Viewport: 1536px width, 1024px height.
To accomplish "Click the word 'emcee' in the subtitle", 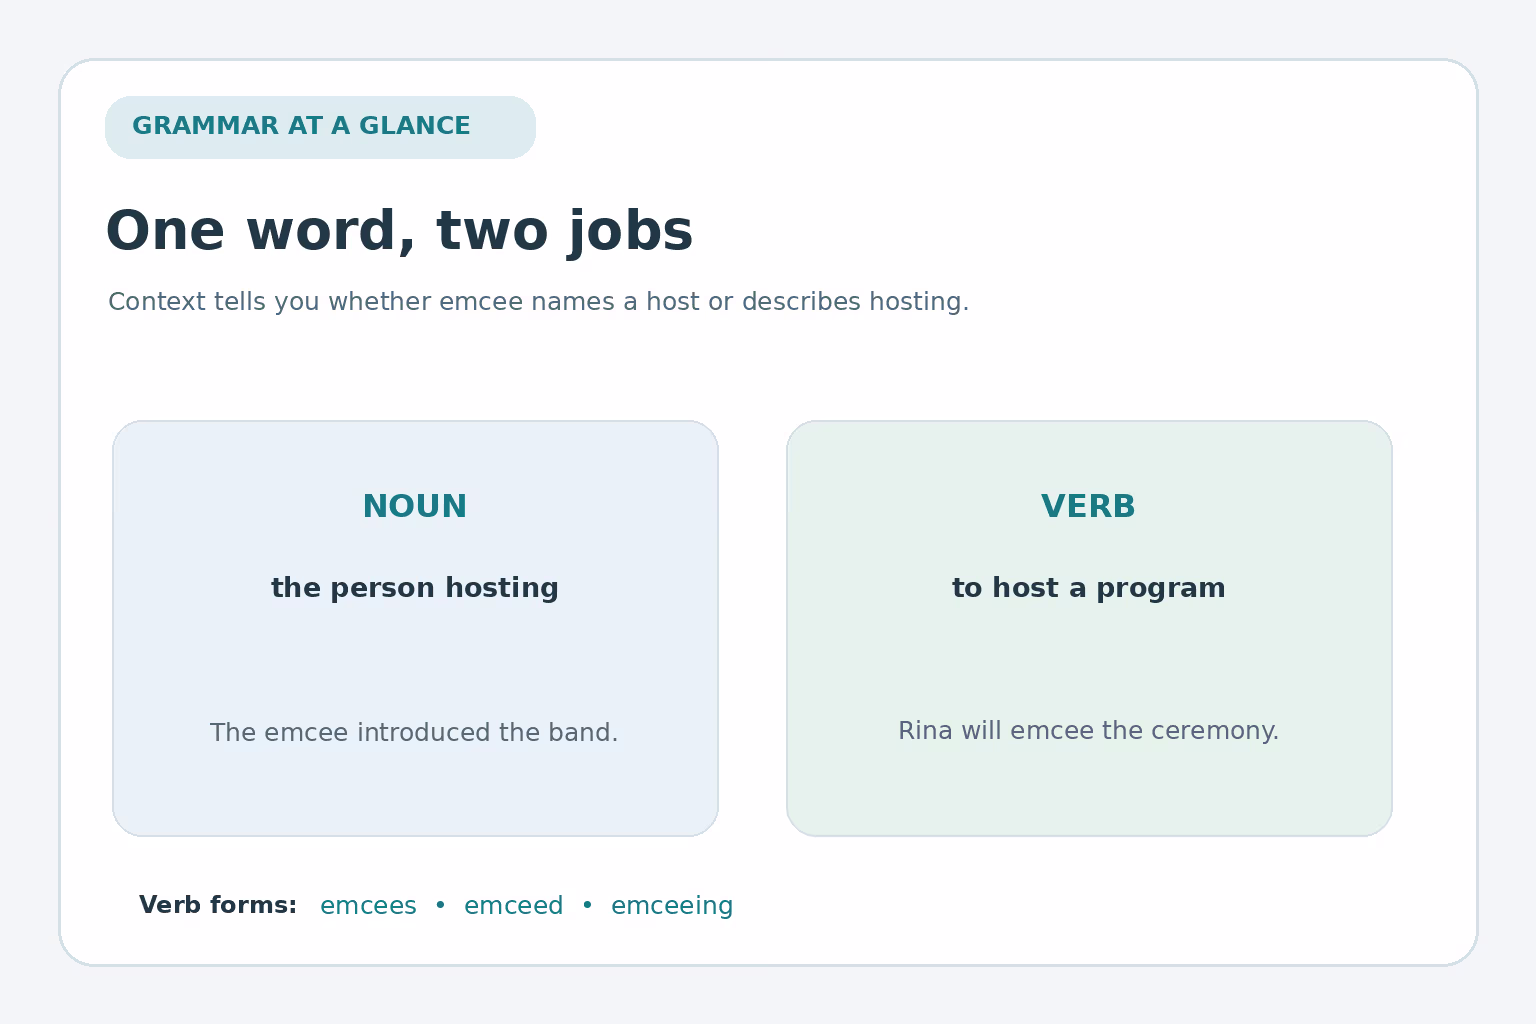I will pos(482,302).
